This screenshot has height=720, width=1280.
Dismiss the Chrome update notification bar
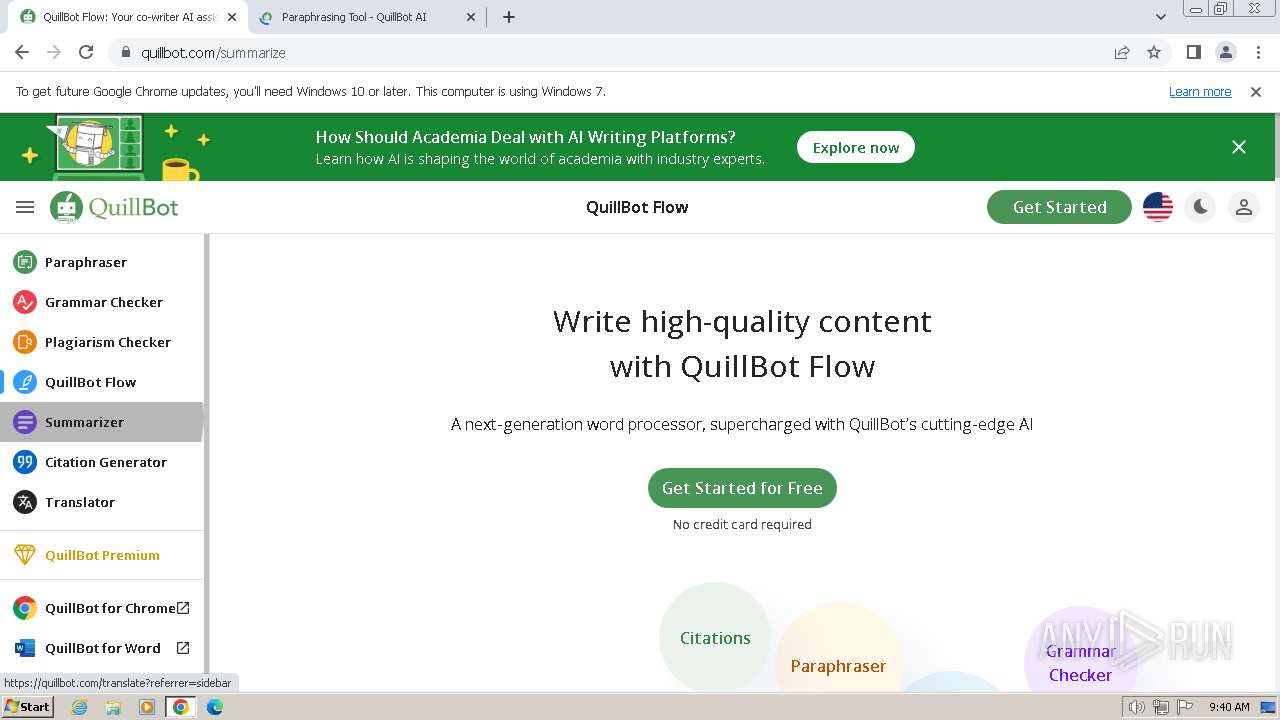(x=1256, y=91)
